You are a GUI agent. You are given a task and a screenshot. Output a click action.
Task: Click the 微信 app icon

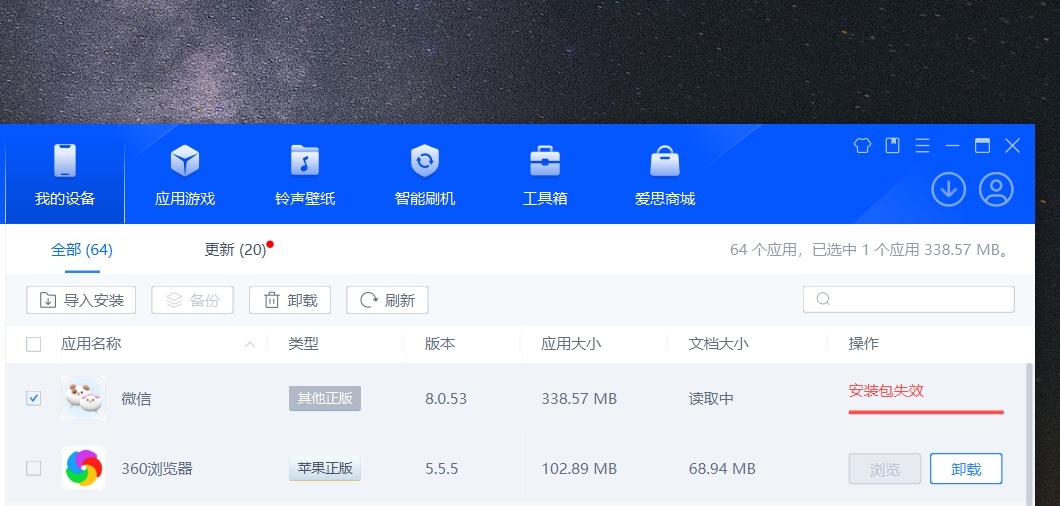83,398
